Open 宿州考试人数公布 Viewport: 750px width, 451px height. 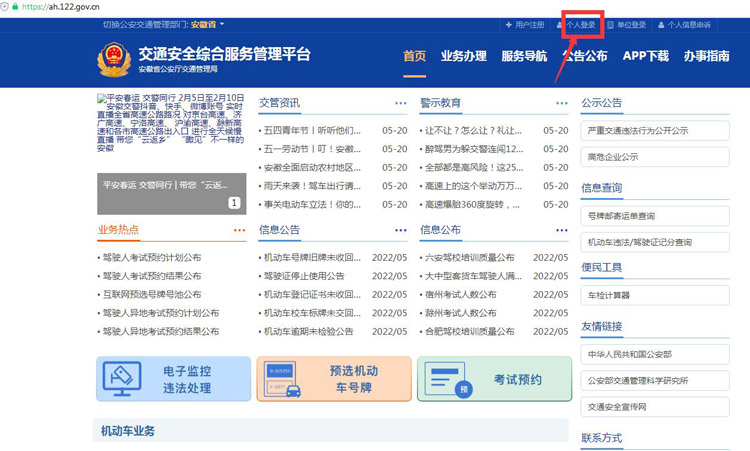coord(461,295)
